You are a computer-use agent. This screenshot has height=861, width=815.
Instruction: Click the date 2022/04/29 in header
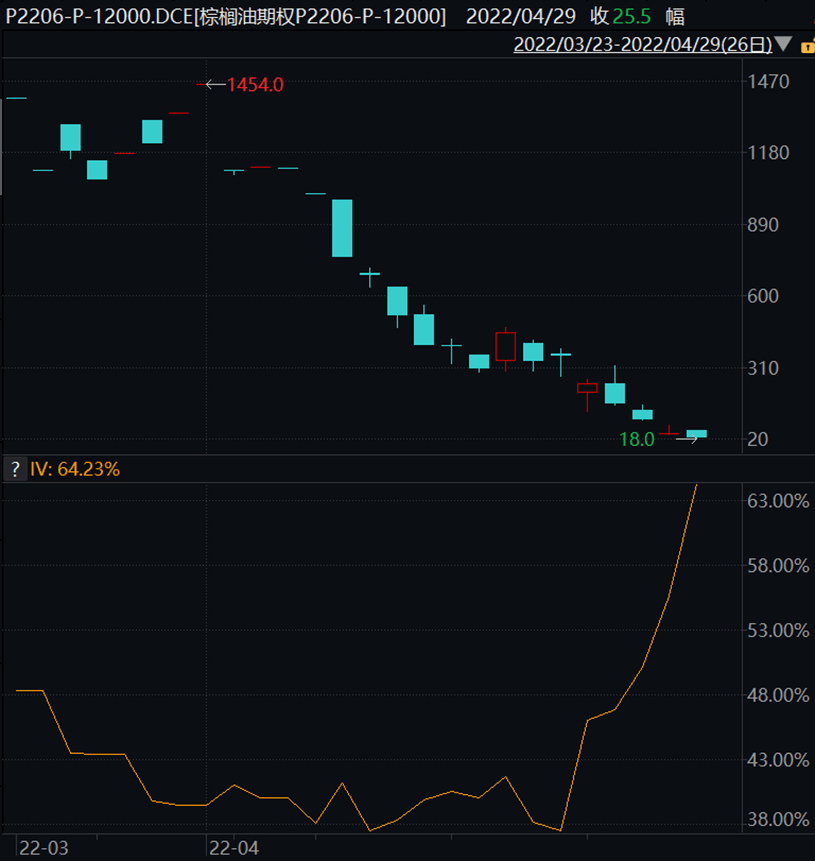pyautogui.click(x=521, y=16)
